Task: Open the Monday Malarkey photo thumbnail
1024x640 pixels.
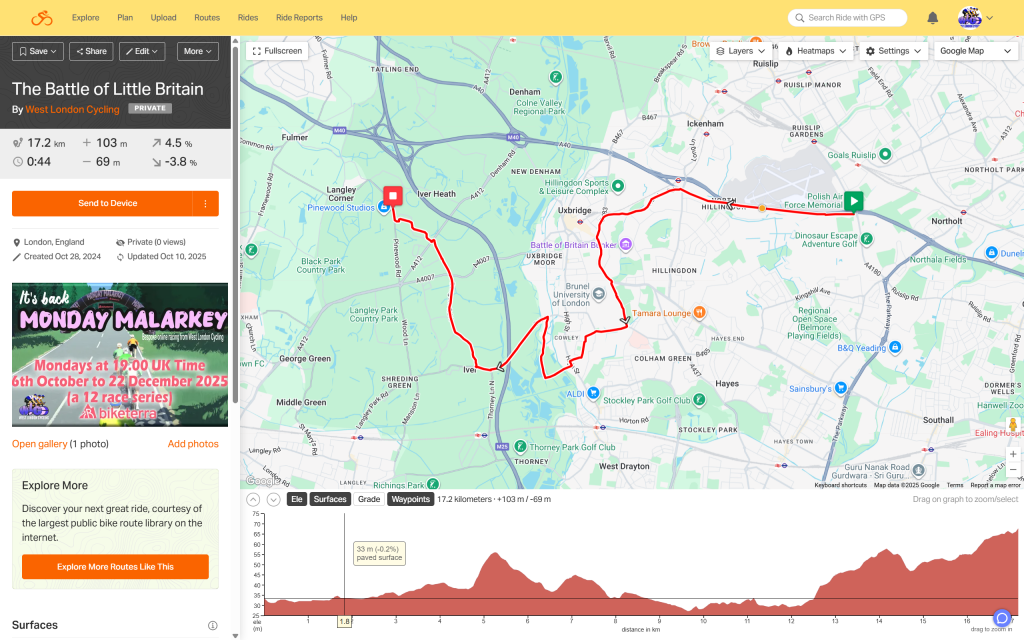Action: (x=120, y=355)
